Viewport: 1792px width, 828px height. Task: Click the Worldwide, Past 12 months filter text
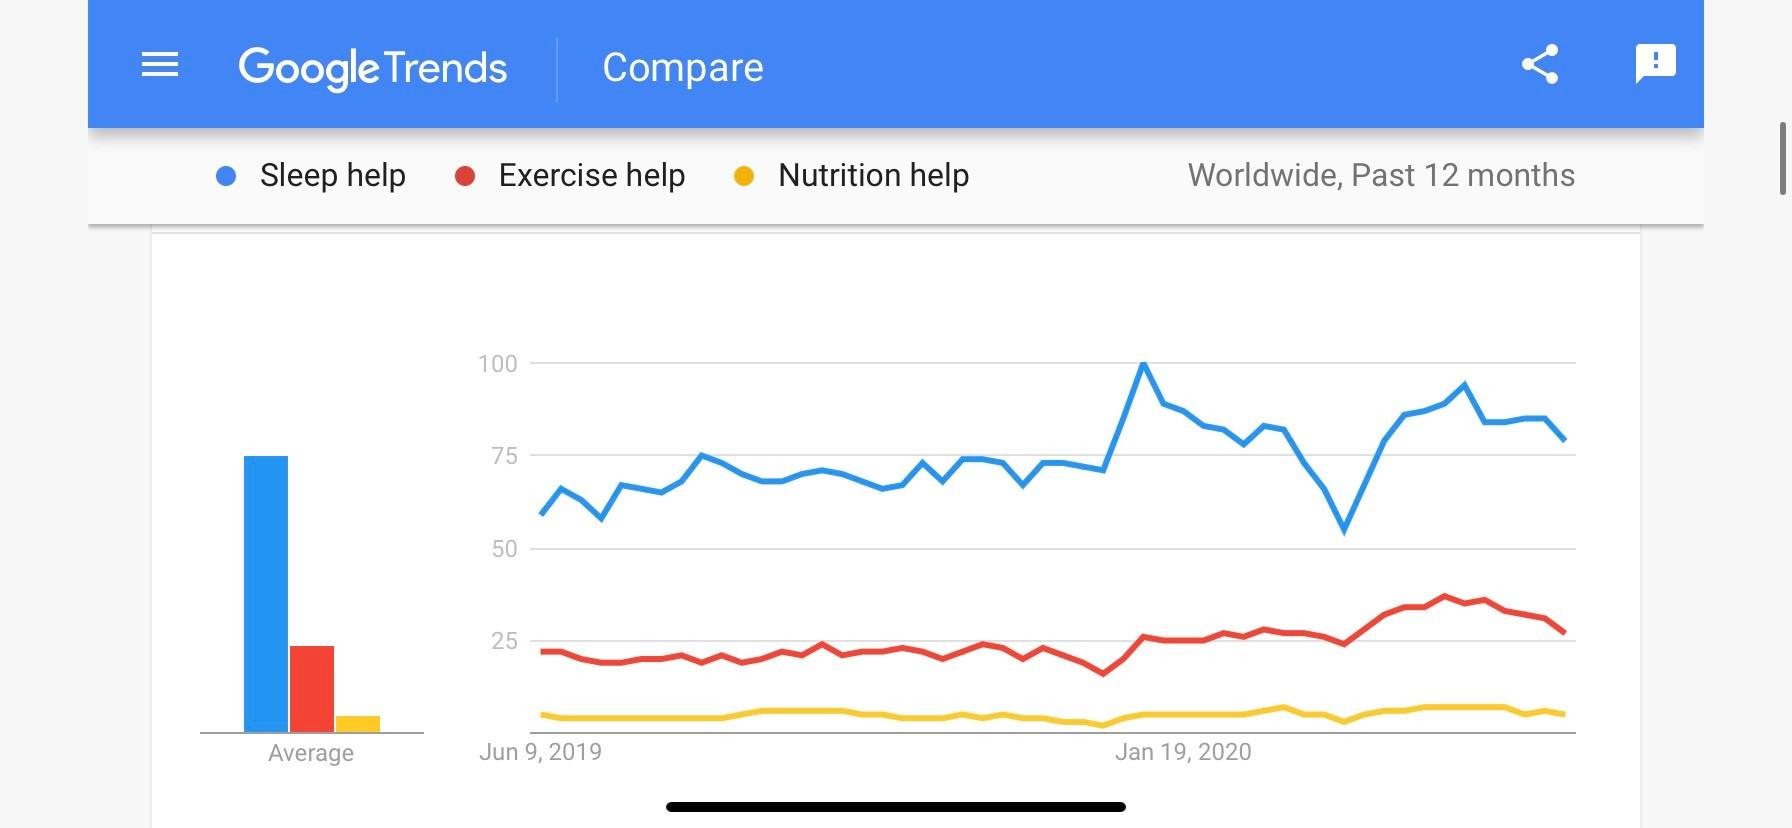[1380, 176]
